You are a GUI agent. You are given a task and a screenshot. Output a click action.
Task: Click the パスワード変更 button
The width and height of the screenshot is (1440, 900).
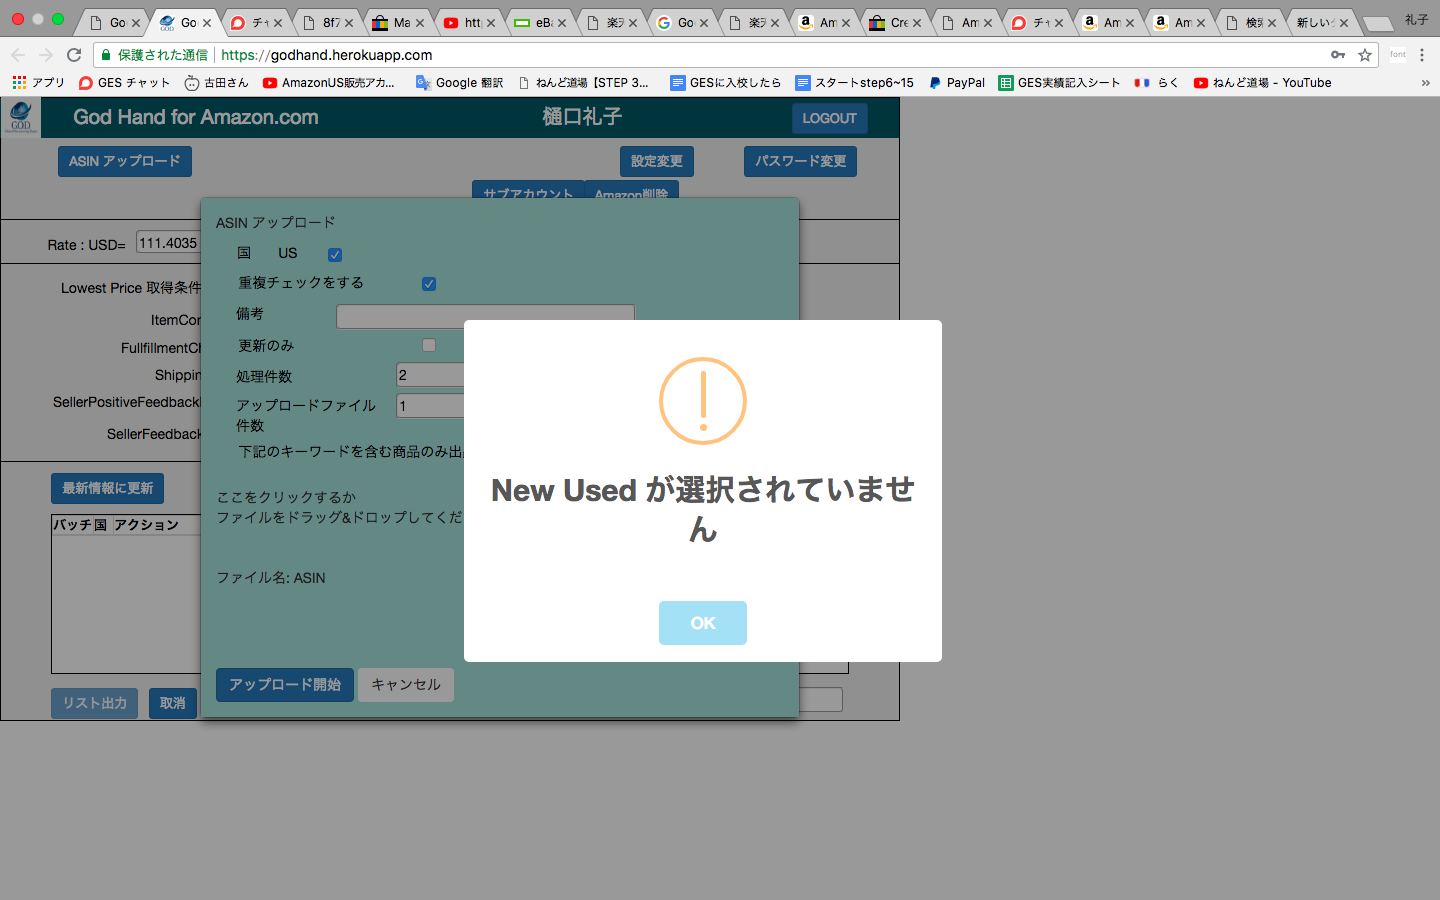[800, 161]
